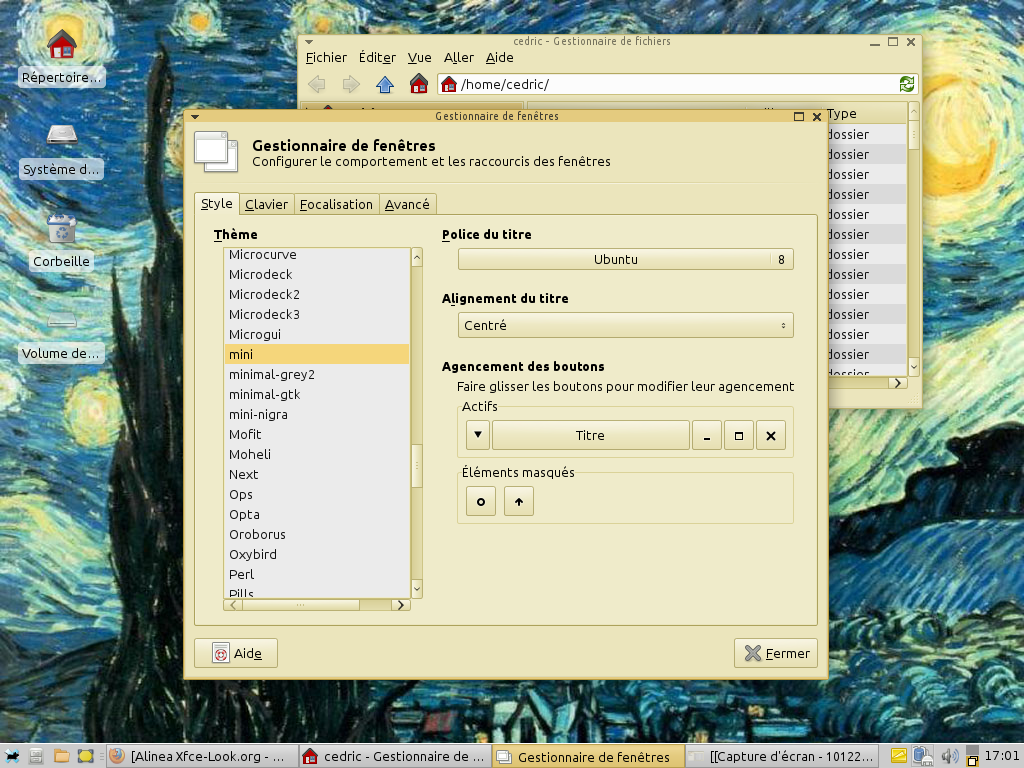Image resolution: width=1024 pixels, height=768 pixels.
Task: Open the window manager title-bar menu arrow
Action: point(195,117)
